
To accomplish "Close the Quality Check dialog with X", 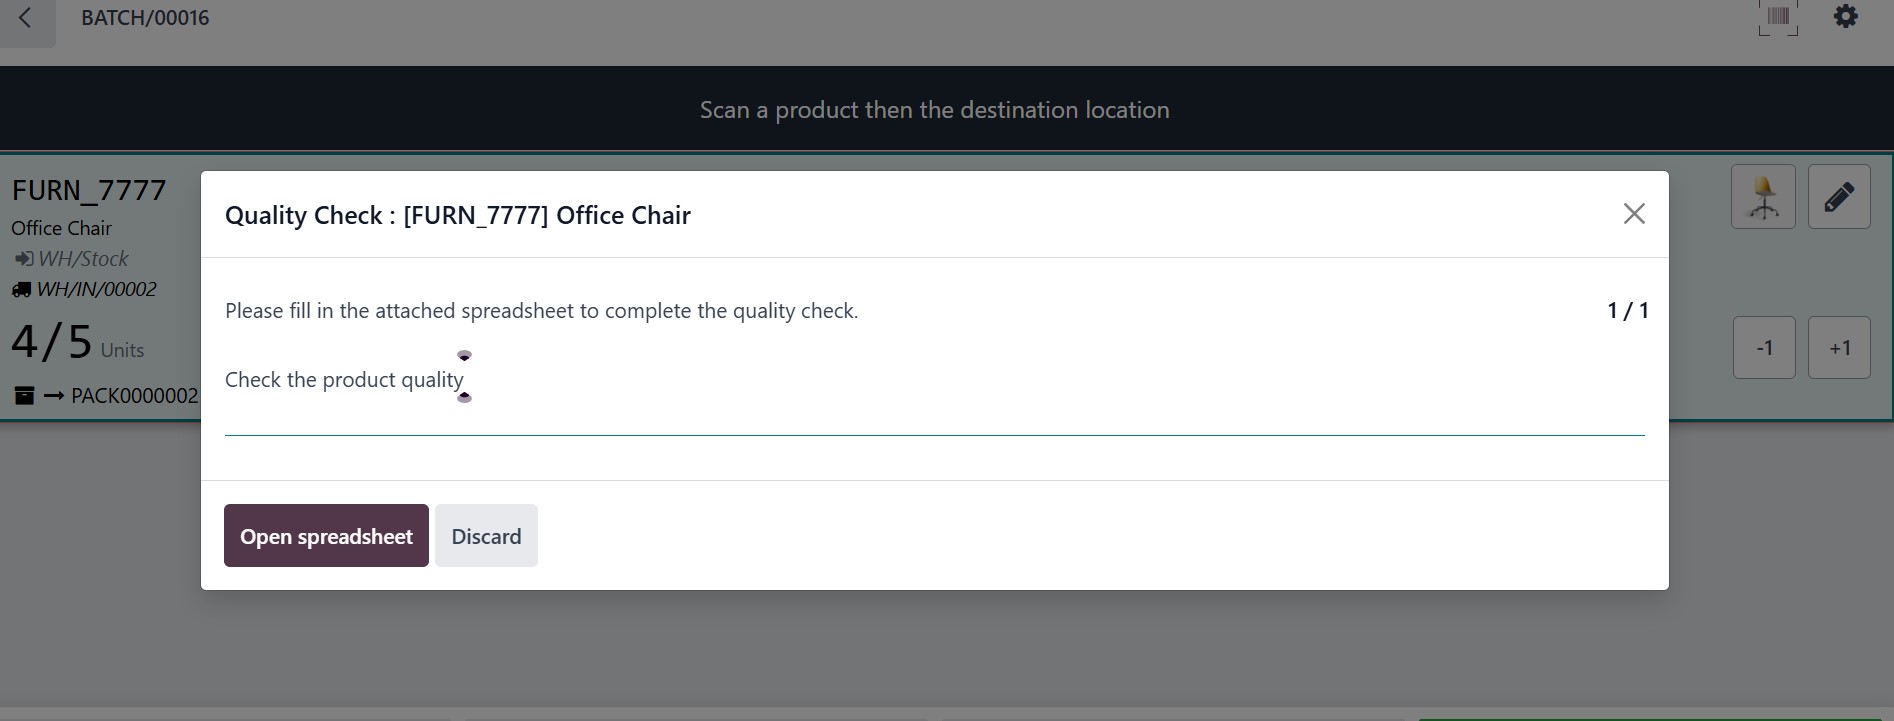I will tap(1634, 214).
